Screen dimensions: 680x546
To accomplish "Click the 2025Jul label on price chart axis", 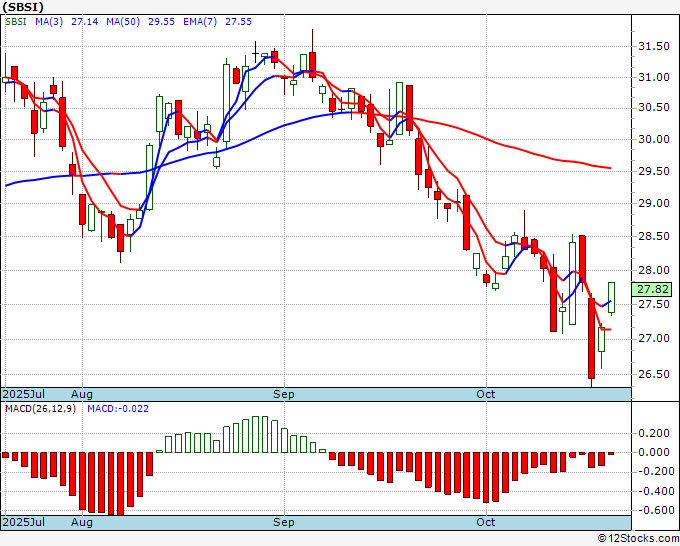I will point(24,394).
